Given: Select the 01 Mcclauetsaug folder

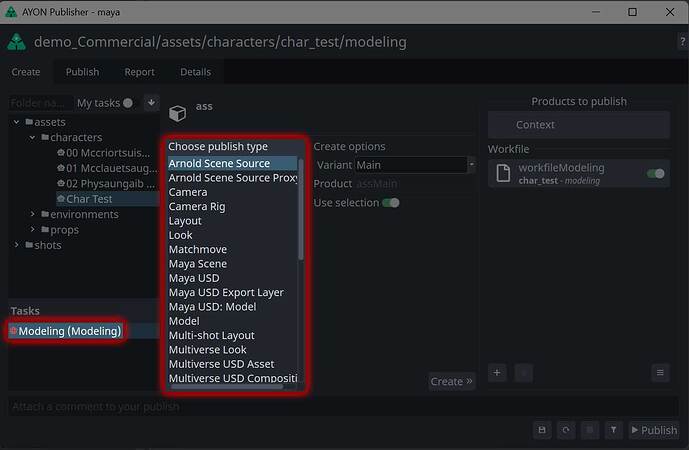Looking at the screenshot, I should (107, 168).
